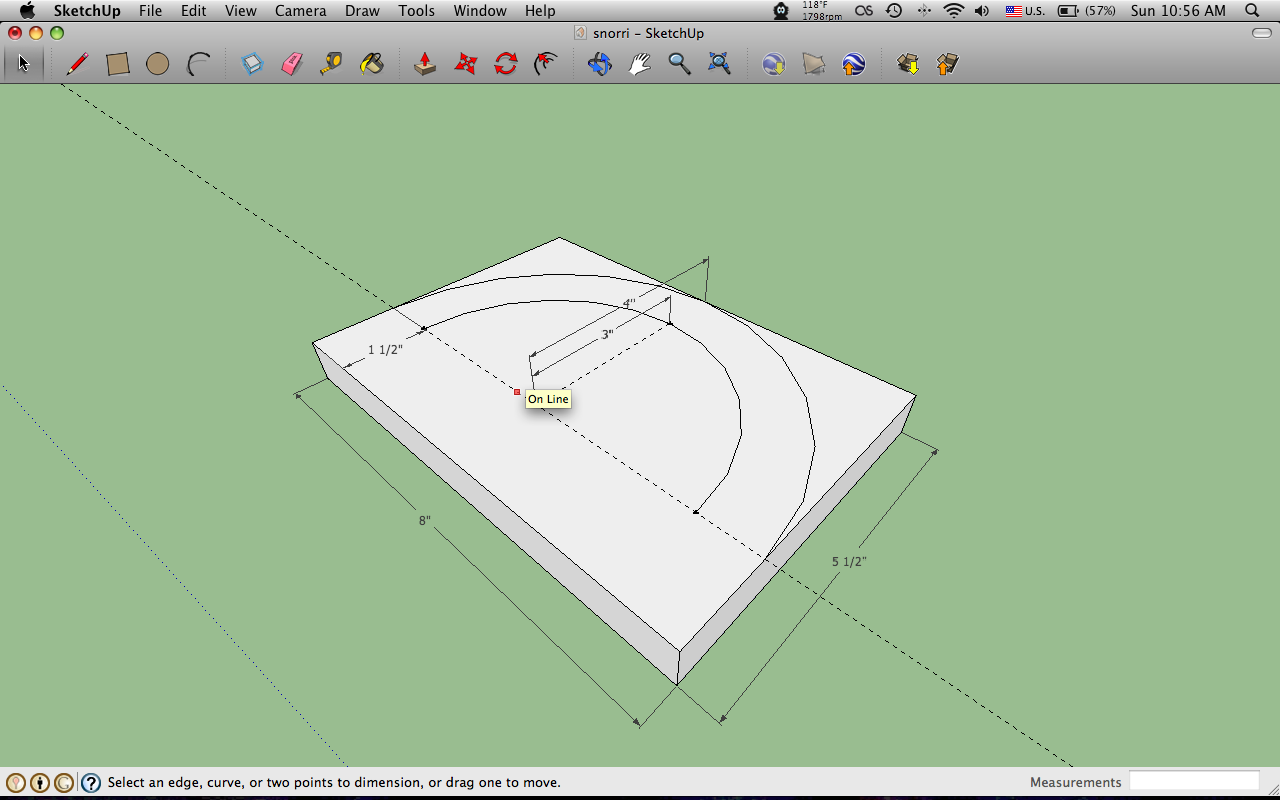This screenshot has height=800, width=1280.
Task: Open the File menu
Action: (150, 11)
